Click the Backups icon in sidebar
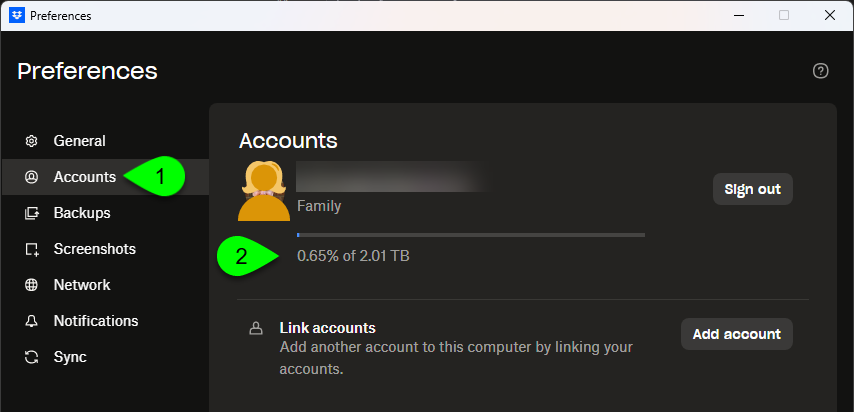This screenshot has width=854, height=412. pyautogui.click(x=32, y=213)
